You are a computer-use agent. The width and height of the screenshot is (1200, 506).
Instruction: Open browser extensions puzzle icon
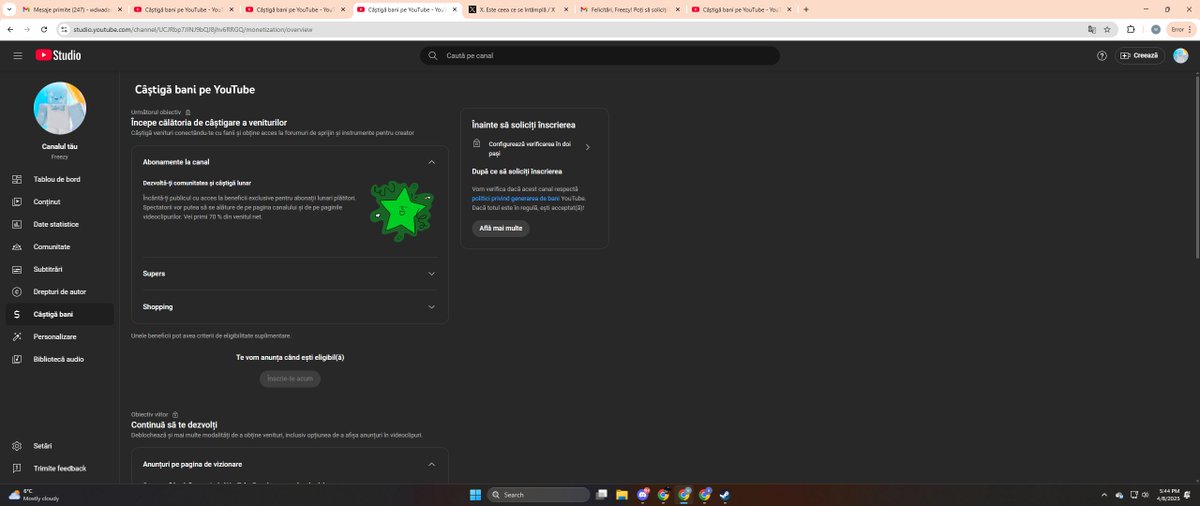pos(1131,29)
